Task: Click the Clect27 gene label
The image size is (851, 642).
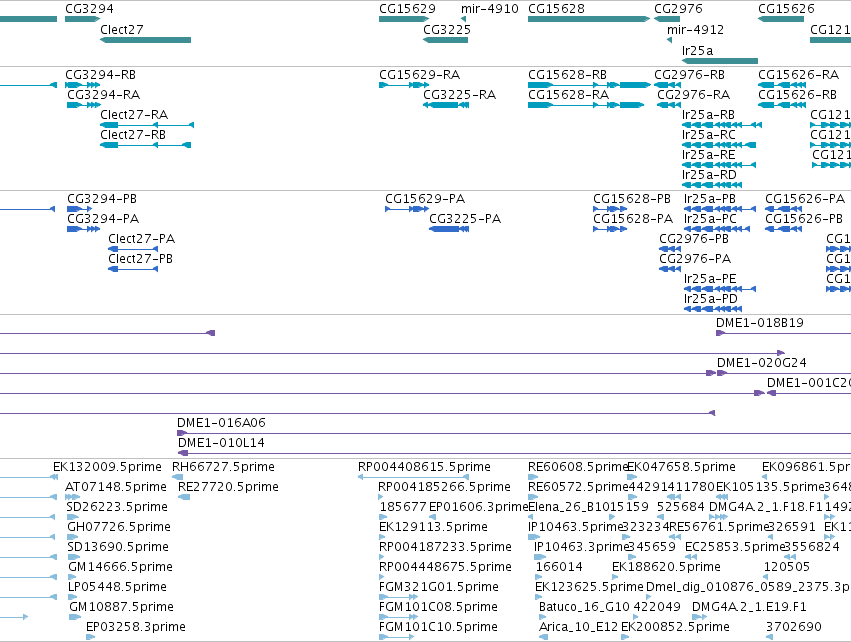Action: point(122,30)
